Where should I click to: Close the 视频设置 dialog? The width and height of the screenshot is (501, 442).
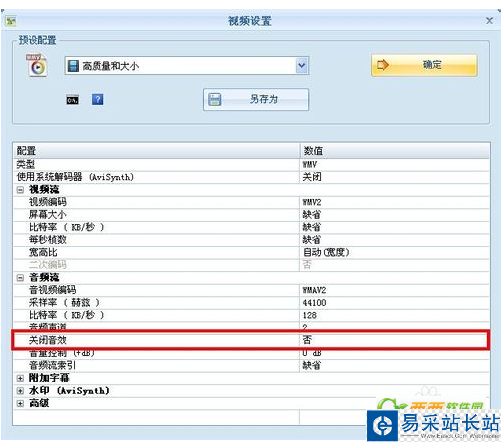489,21
